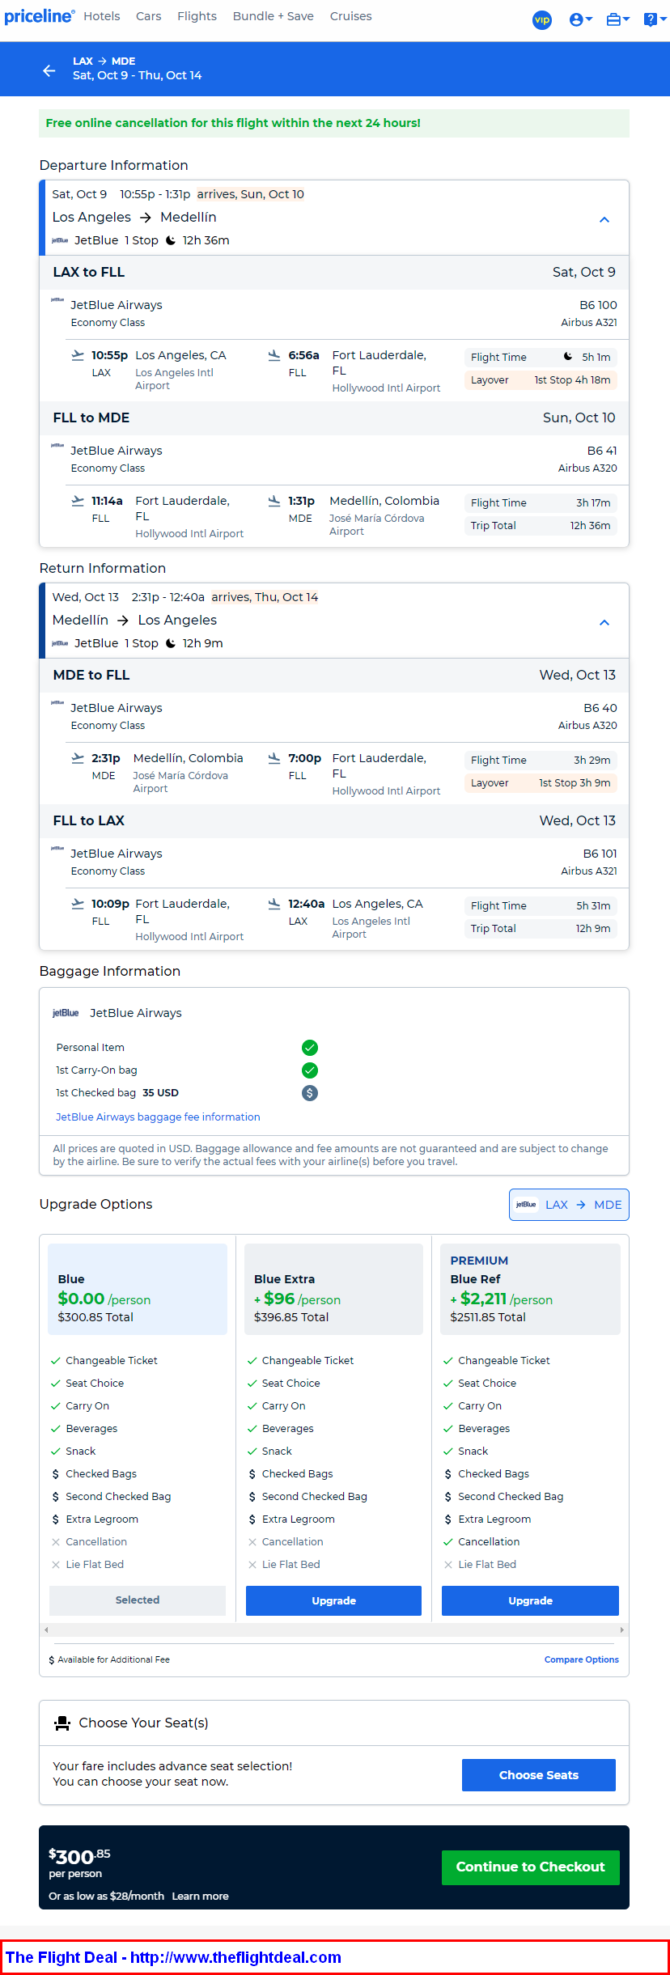This screenshot has width=670, height=1975.
Task: Click the green Continue to Checkout button
Action: tap(530, 1867)
